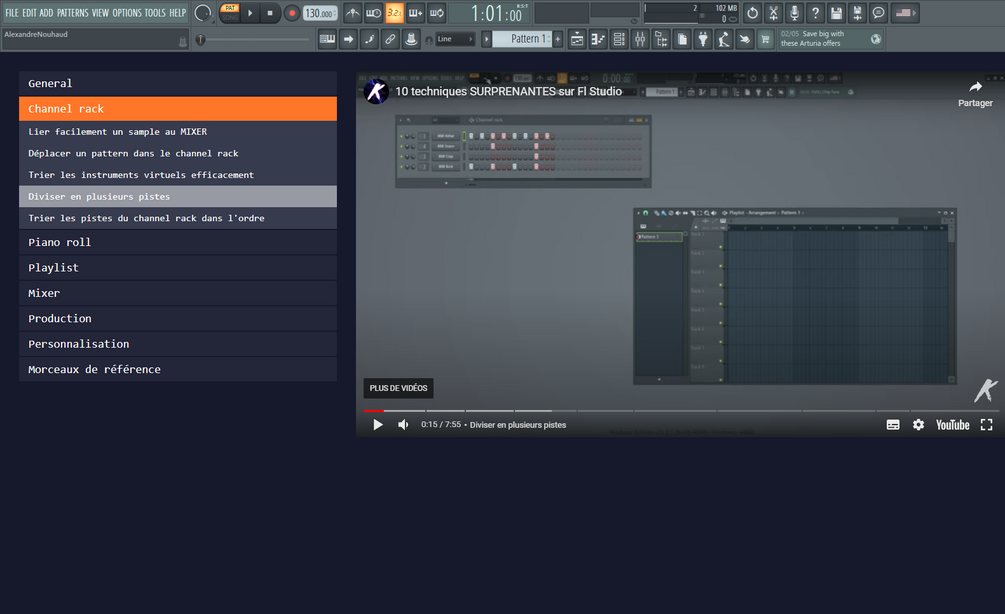Click the PLUS DE VIDÉOS button
1005x614 pixels.
tap(398, 388)
